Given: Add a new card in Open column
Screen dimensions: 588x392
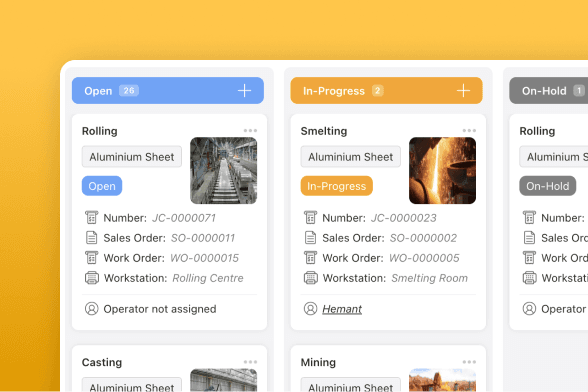Looking at the screenshot, I should pyautogui.click(x=244, y=90).
